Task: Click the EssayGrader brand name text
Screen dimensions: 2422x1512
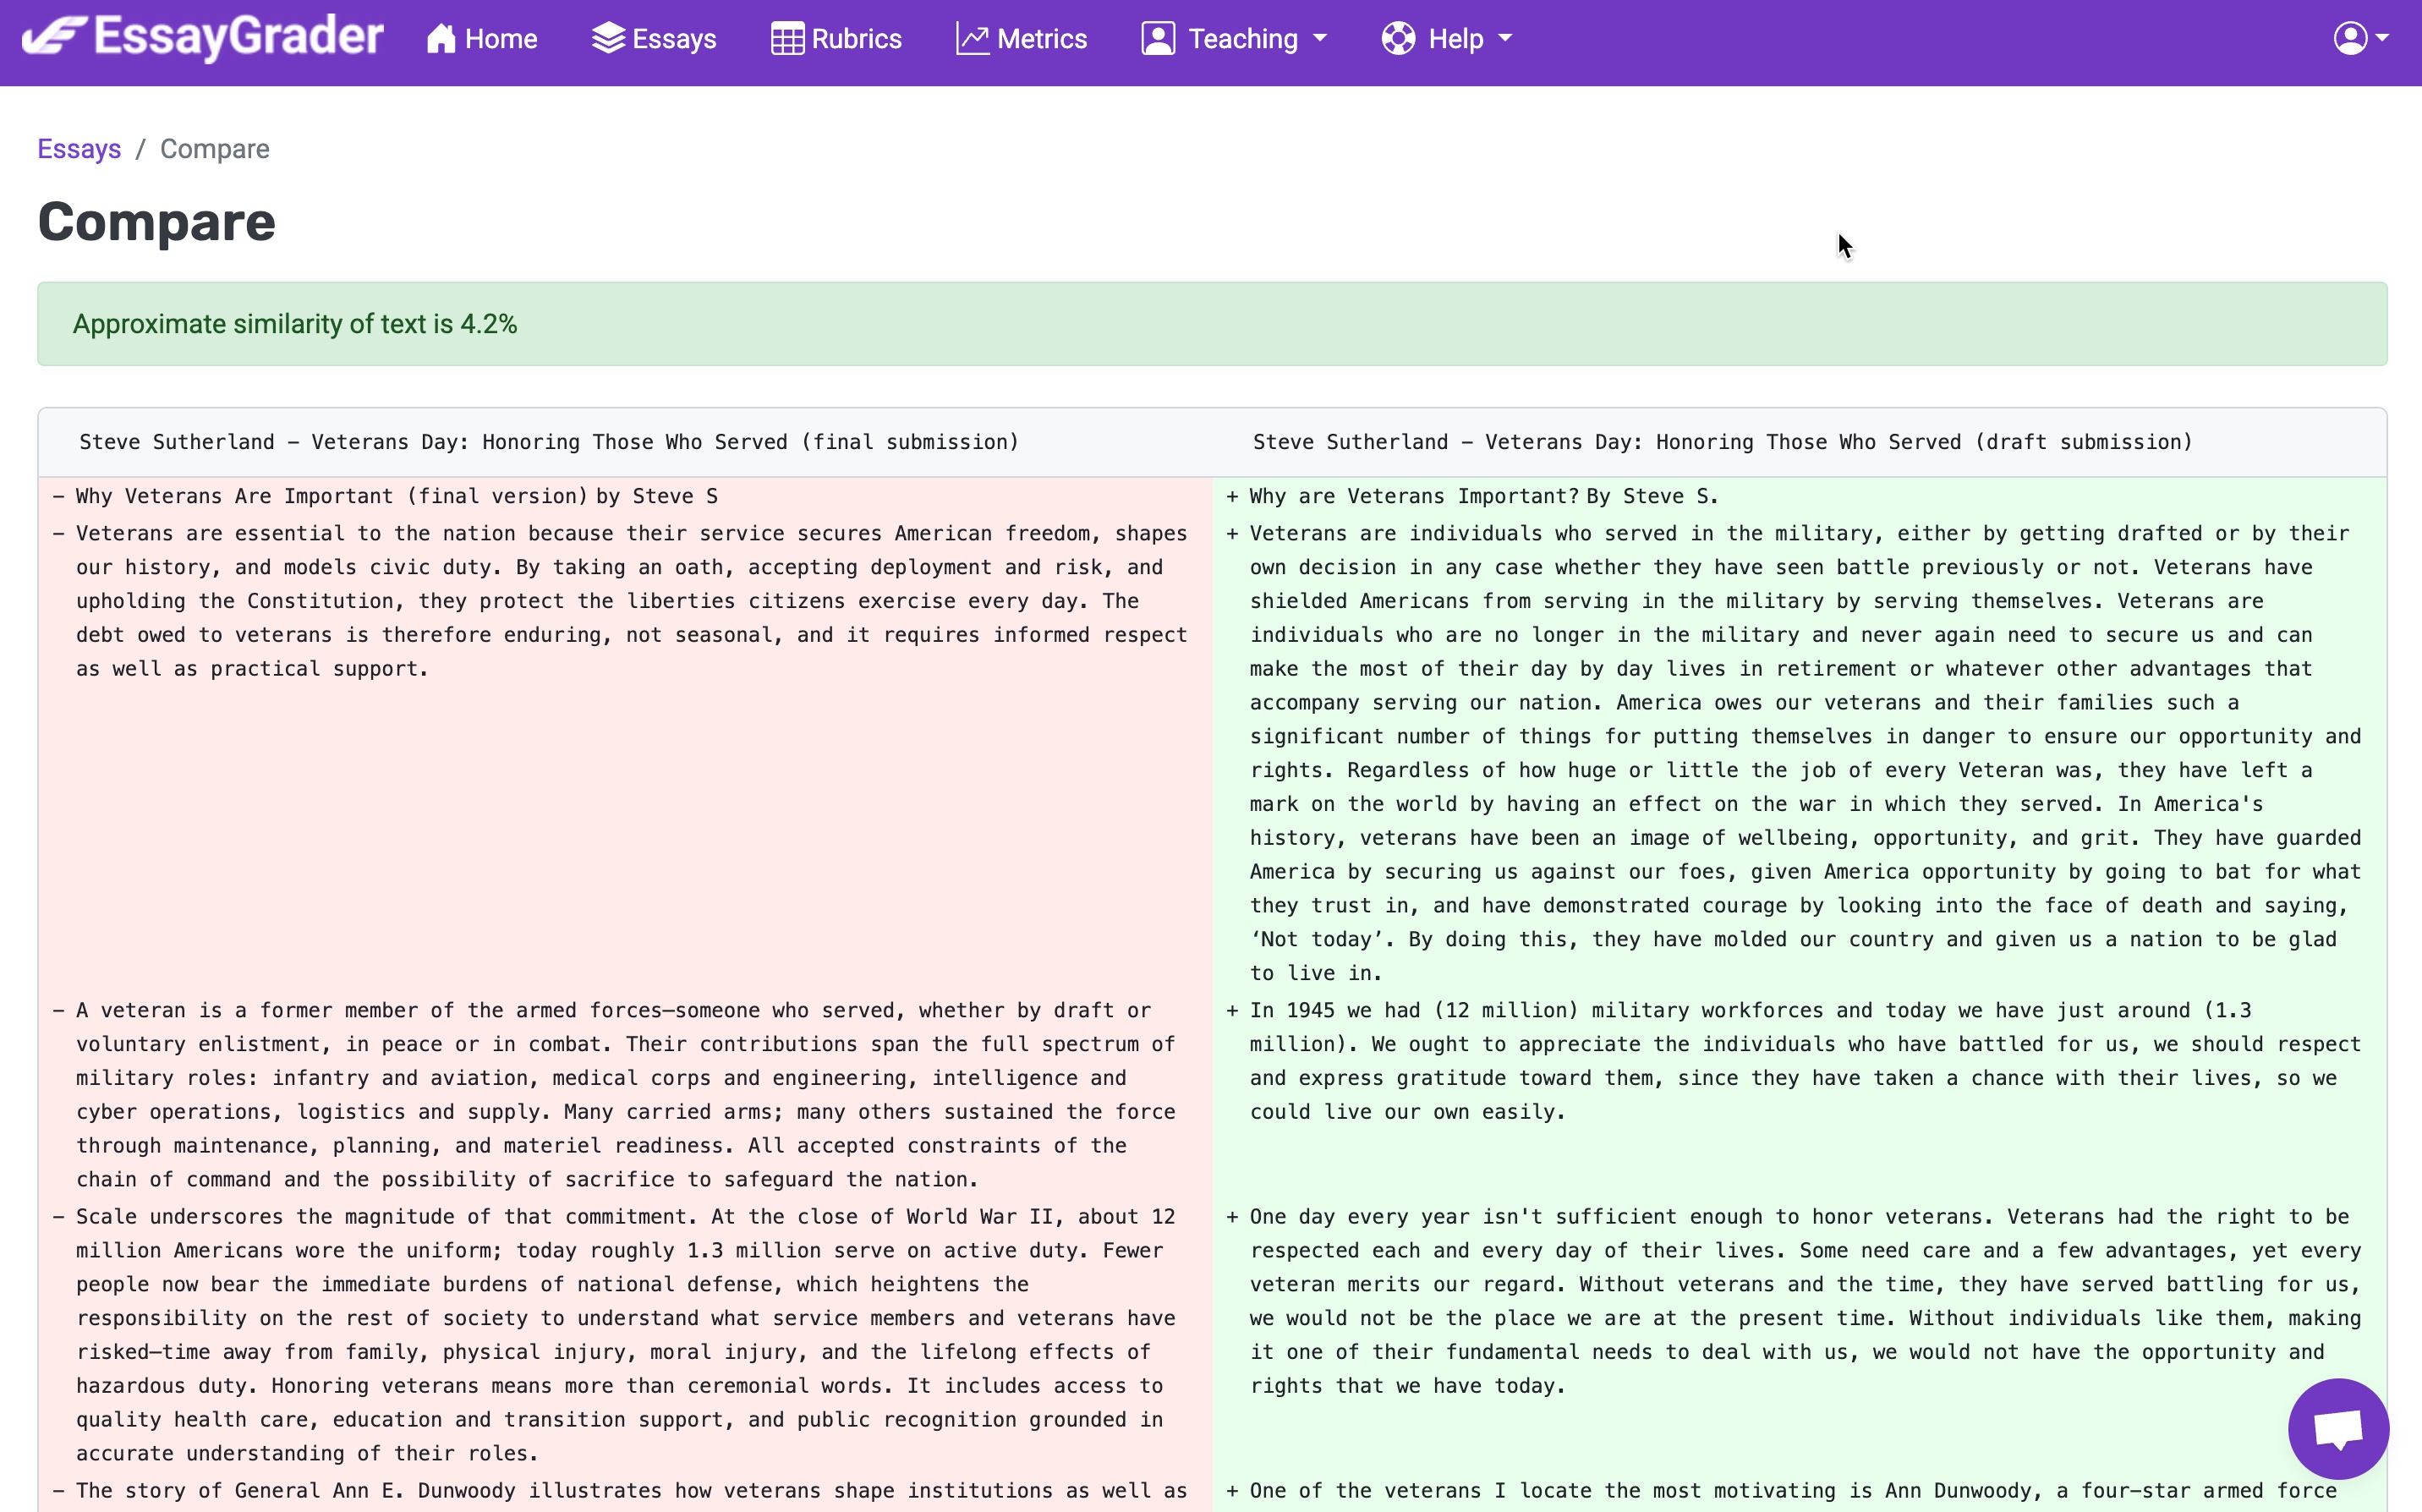Action: [239, 37]
